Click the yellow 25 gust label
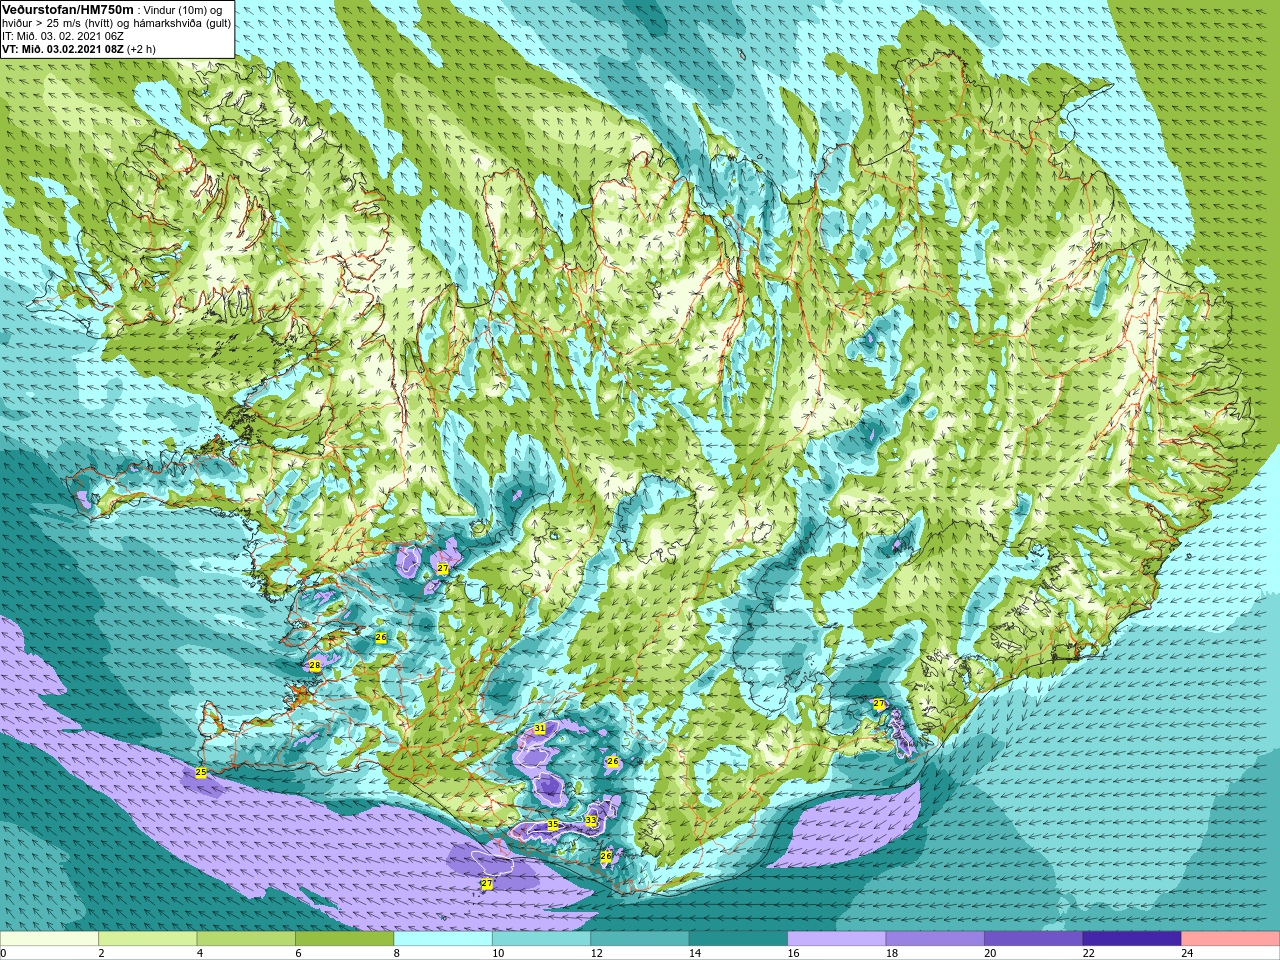The width and height of the screenshot is (1280, 960). pyautogui.click(x=201, y=773)
